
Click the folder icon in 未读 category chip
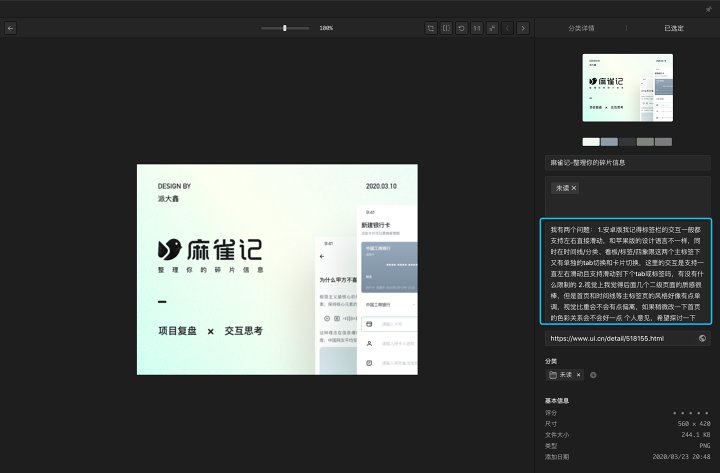(553, 375)
